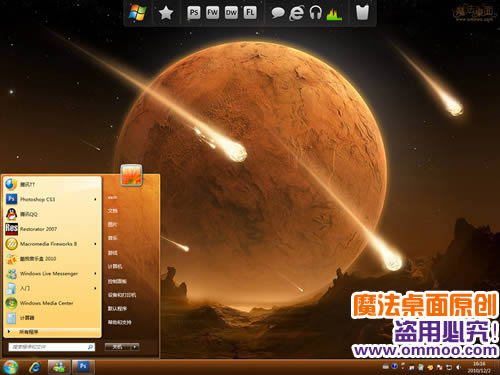Click the shutdown button
The height and width of the screenshot is (375, 500).
click(x=118, y=347)
